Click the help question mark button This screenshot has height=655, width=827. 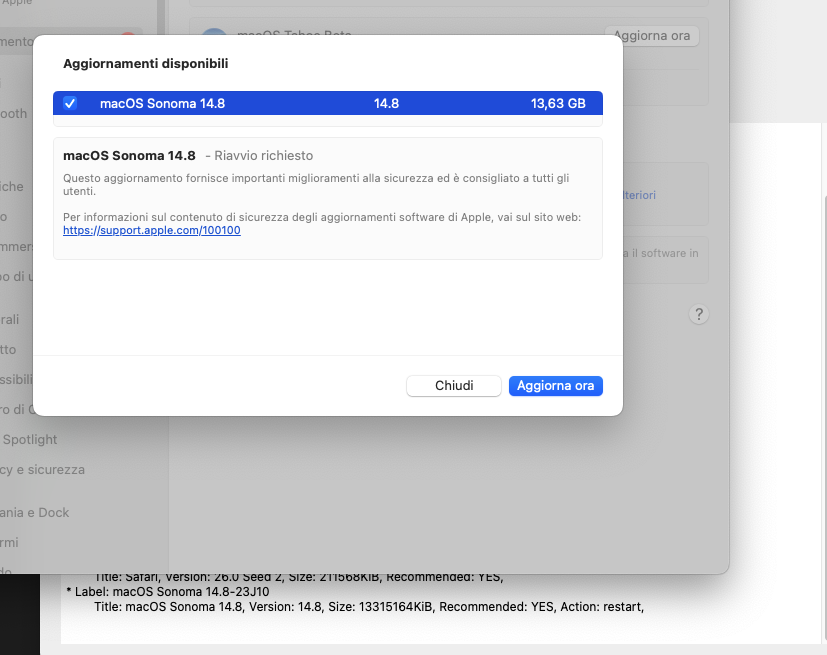(x=699, y=314)
